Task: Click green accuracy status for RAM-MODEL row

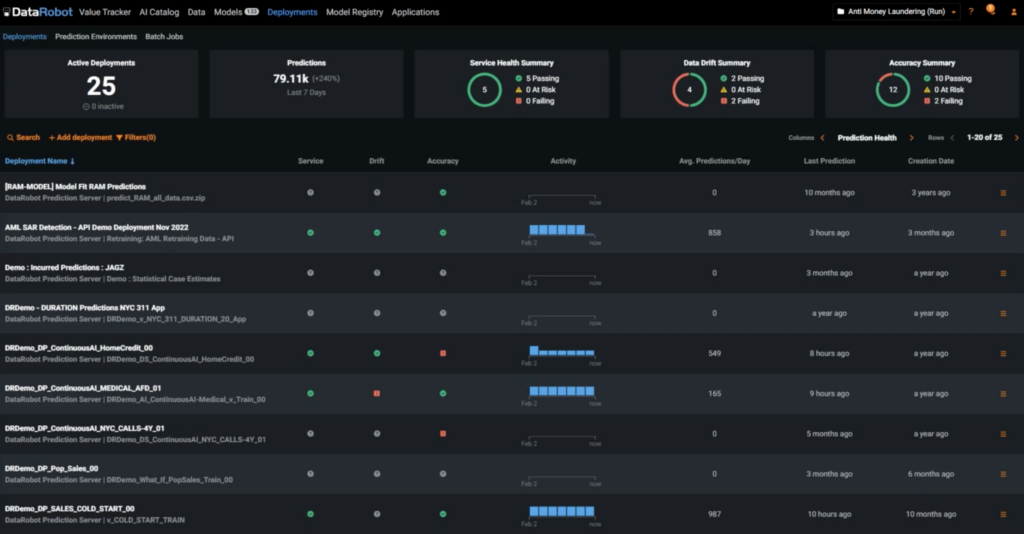Action: (x=443, y=193)
